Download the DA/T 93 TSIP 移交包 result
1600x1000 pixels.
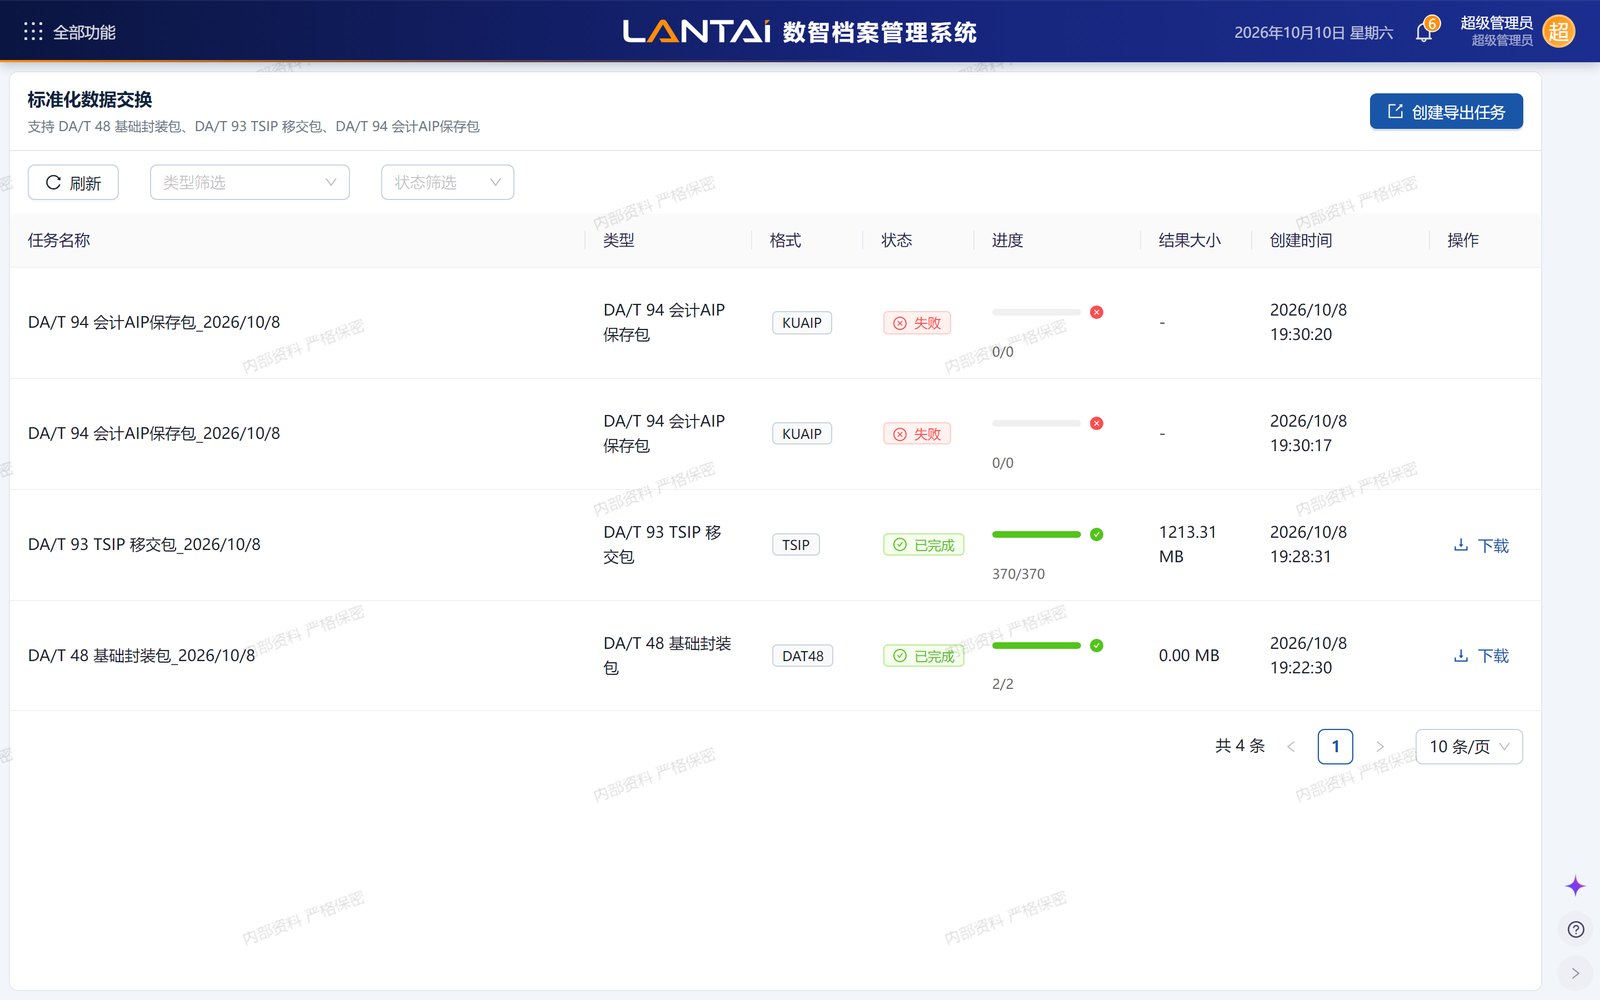click(1481, 545)
